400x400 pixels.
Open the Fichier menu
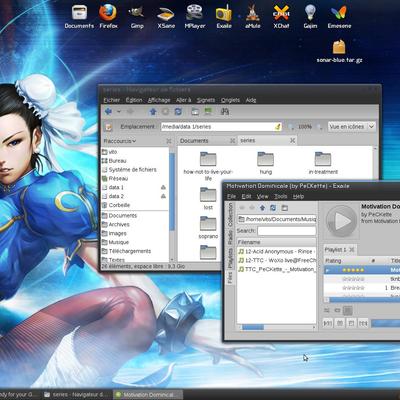click(111, 100)
